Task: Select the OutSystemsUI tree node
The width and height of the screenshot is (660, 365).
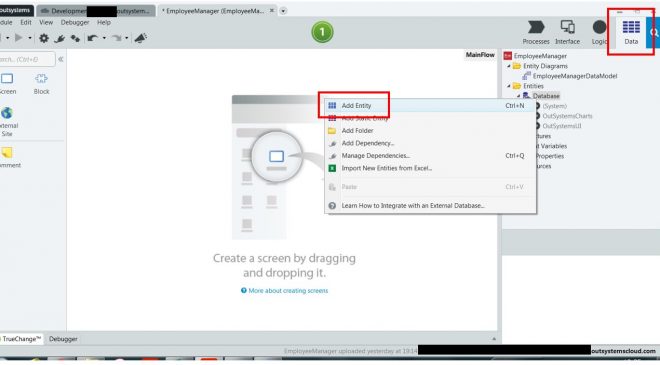Action: tap(562, 126)
